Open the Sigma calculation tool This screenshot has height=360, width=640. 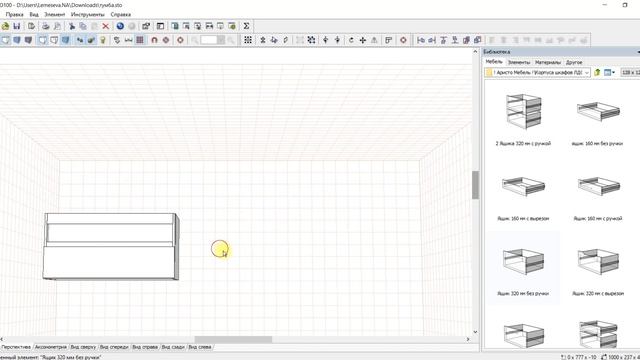tap(246, 26)
